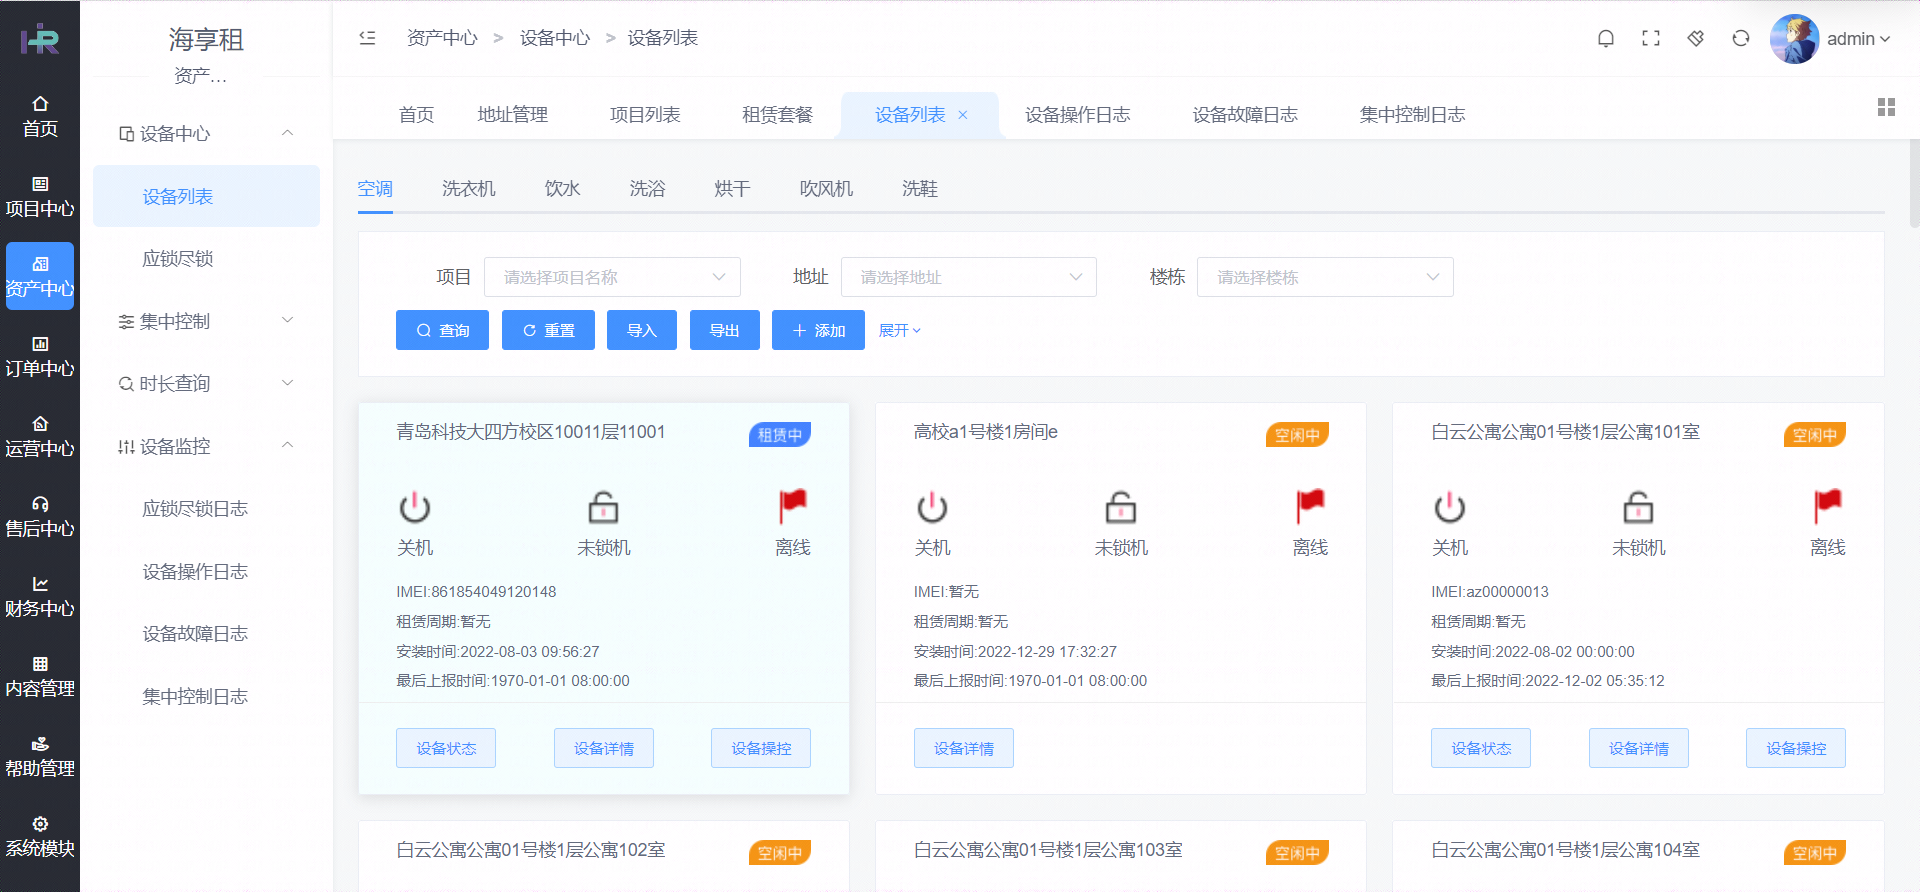Click the 租赁中 badge on first card
The height and width of the screenshot is (892, 1920).
(780, 435)
